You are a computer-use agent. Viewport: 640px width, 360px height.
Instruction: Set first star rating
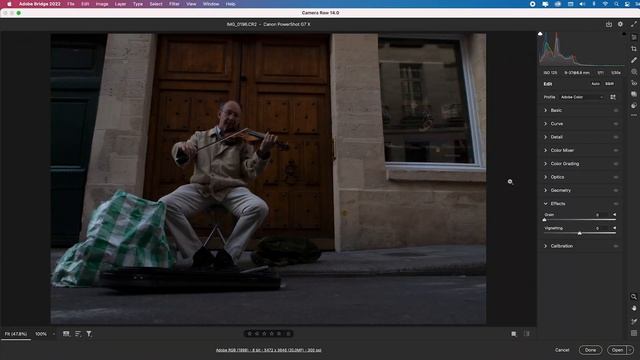249,334
